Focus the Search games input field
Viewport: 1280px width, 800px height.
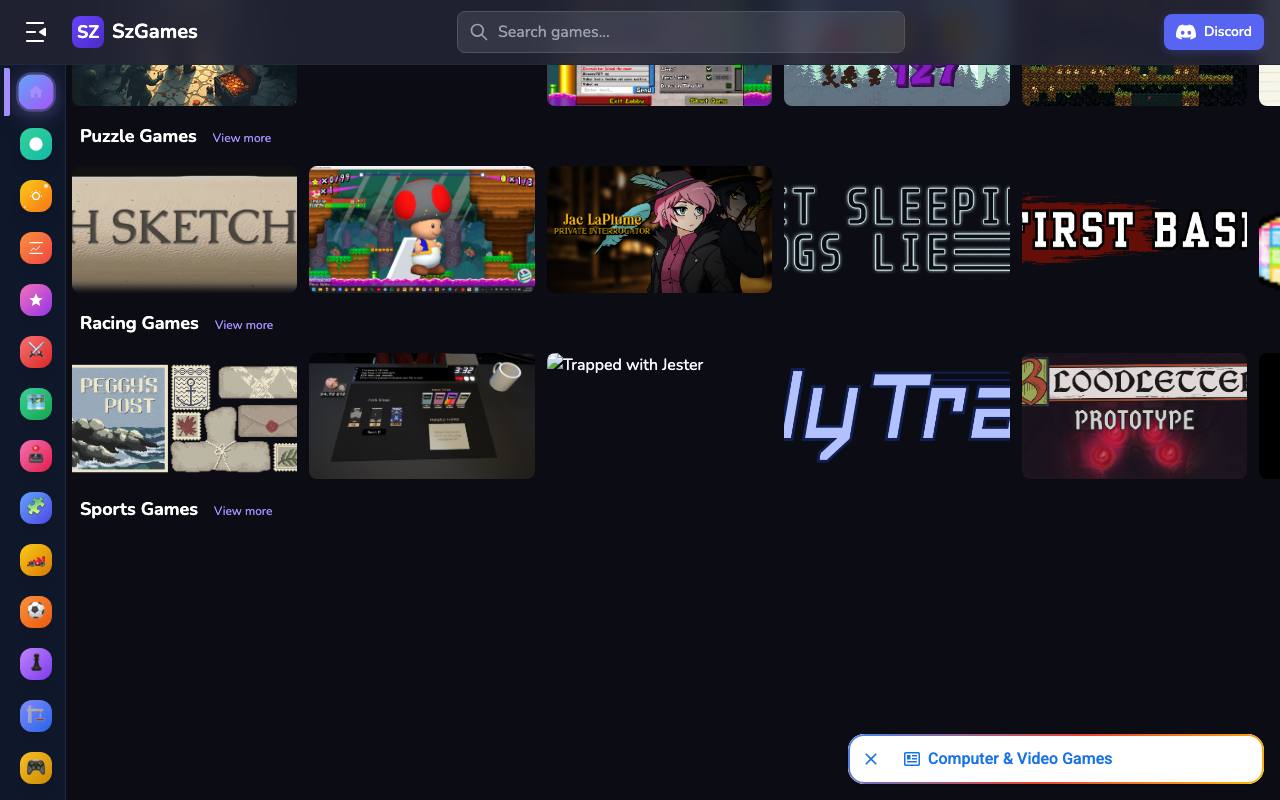coord(681,32)
